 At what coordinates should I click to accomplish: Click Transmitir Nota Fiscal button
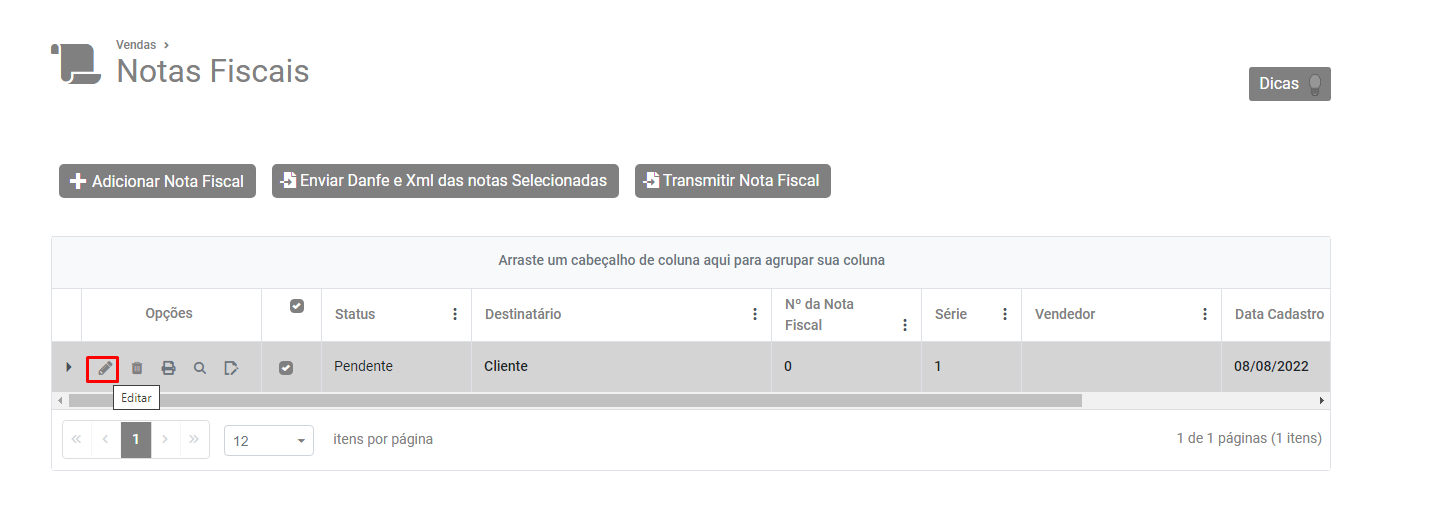click(732, 181)
